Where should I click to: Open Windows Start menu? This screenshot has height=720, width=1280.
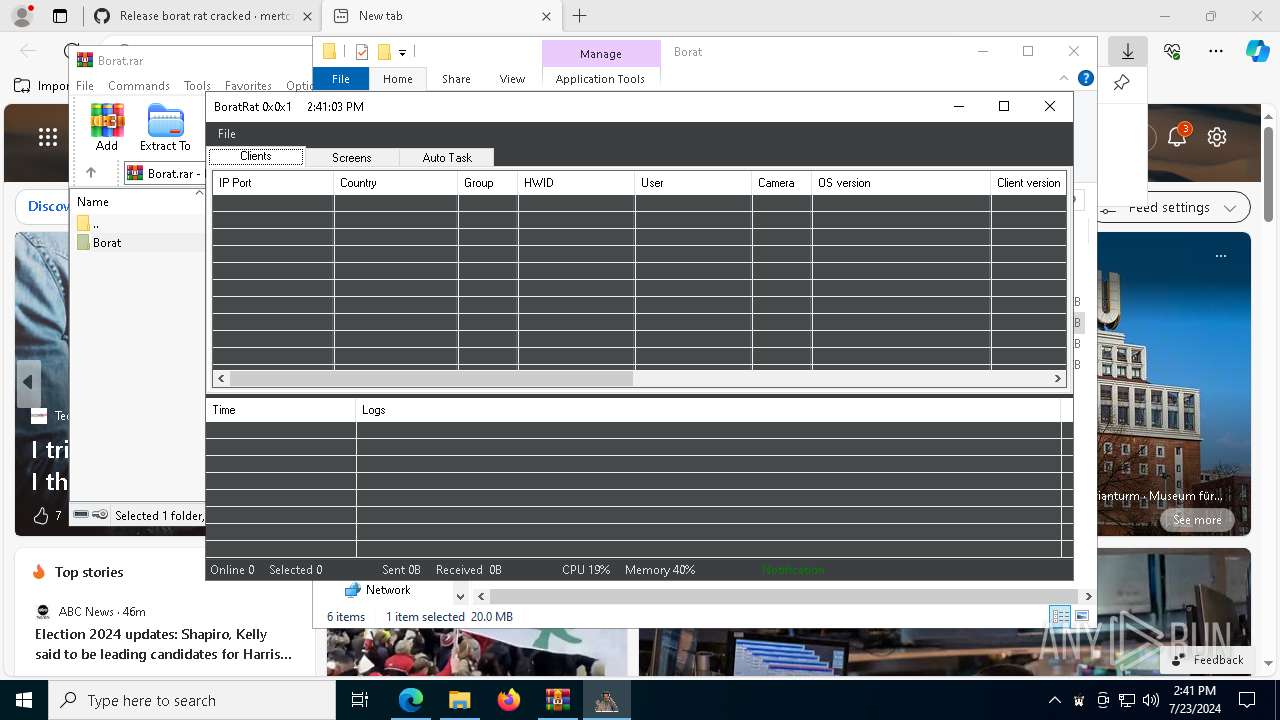tap(23, 700)
